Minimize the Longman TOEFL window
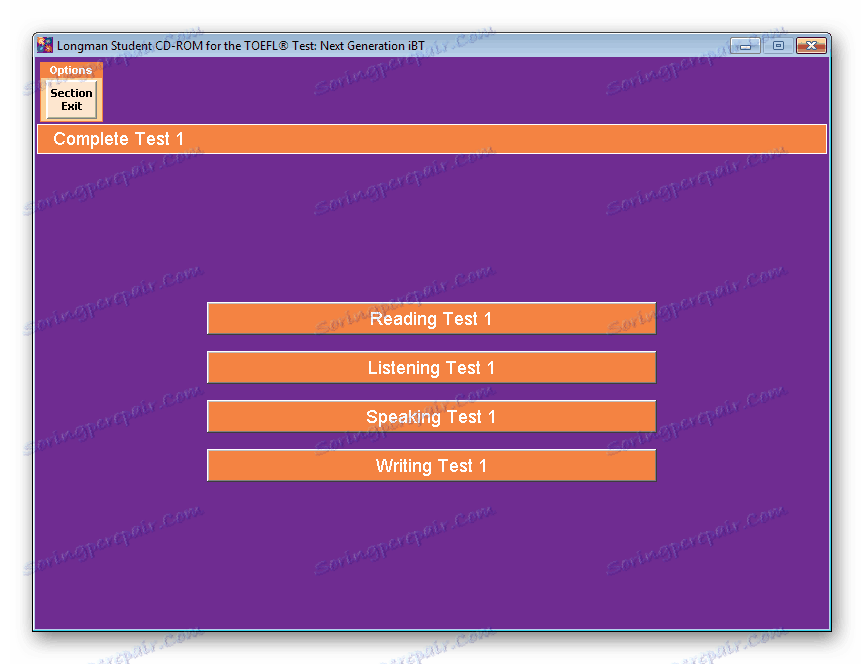This screenshot has height=664, width=864. [746, 46]
